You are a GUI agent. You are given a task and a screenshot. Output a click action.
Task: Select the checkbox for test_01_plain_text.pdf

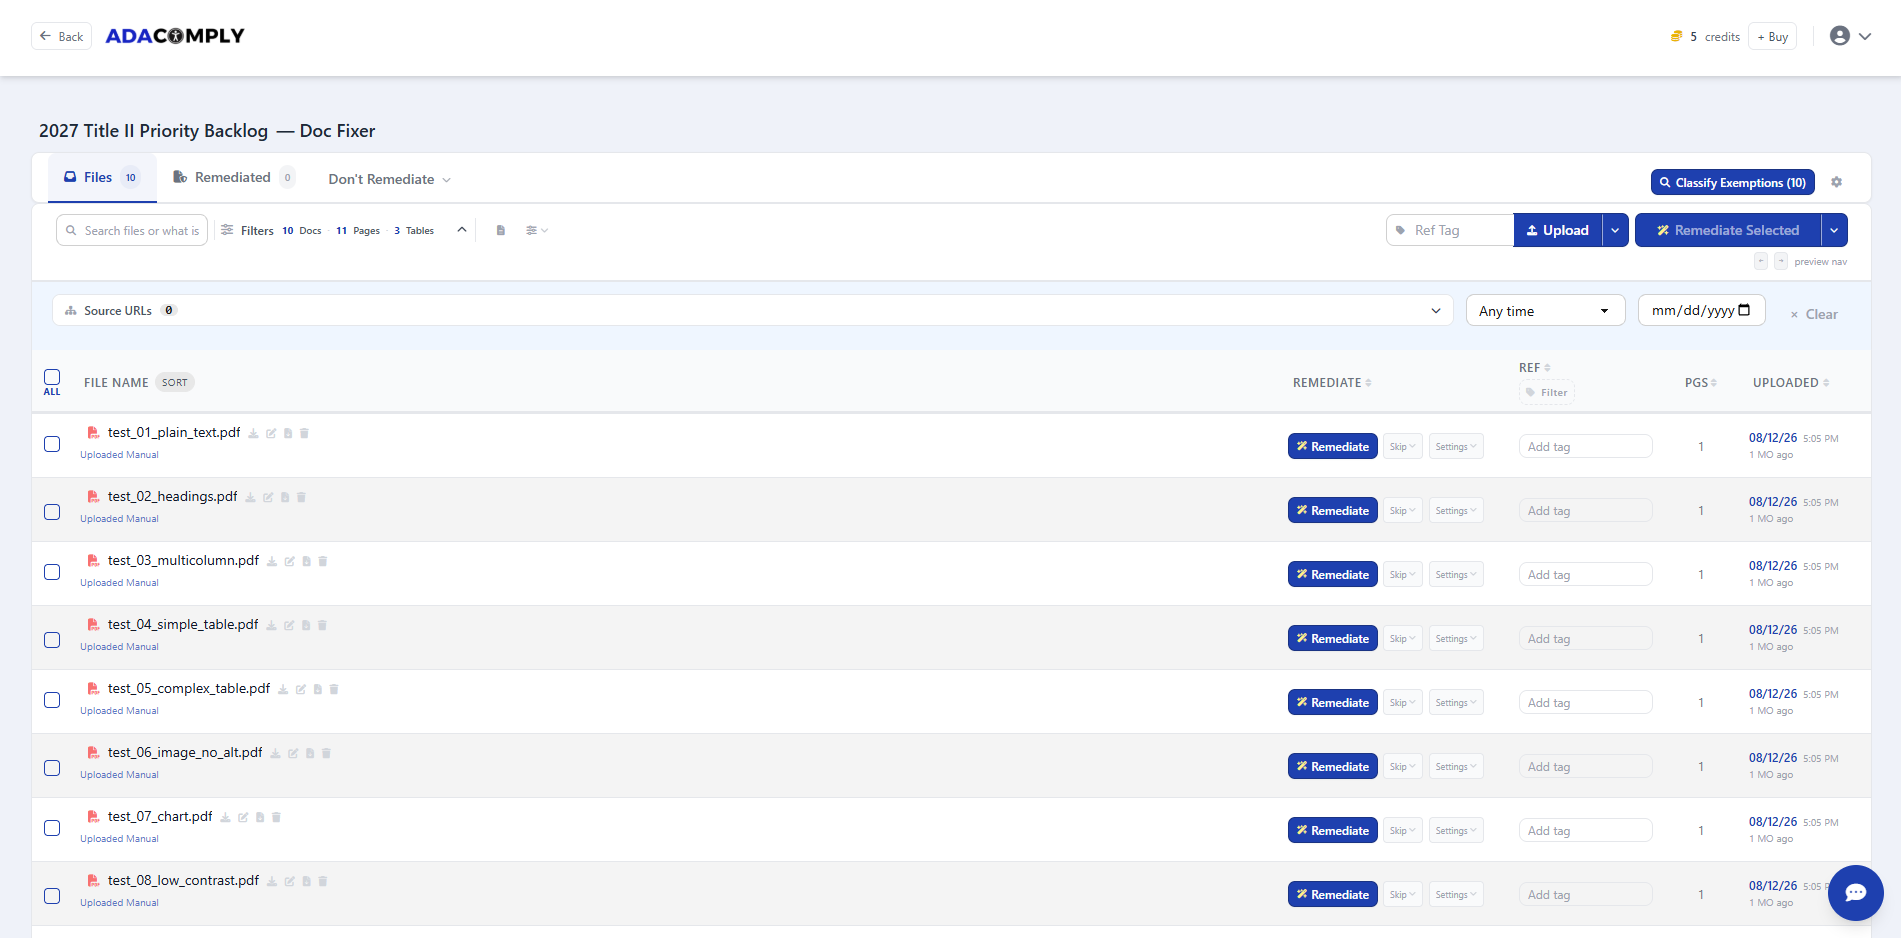pyautogui.click(x=52, y=444)
